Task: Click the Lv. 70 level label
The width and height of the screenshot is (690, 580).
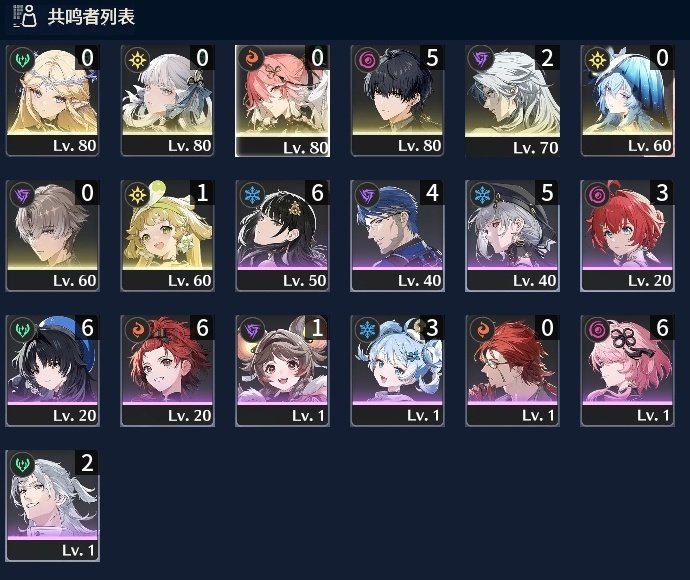Action: [x=535, y=148]
